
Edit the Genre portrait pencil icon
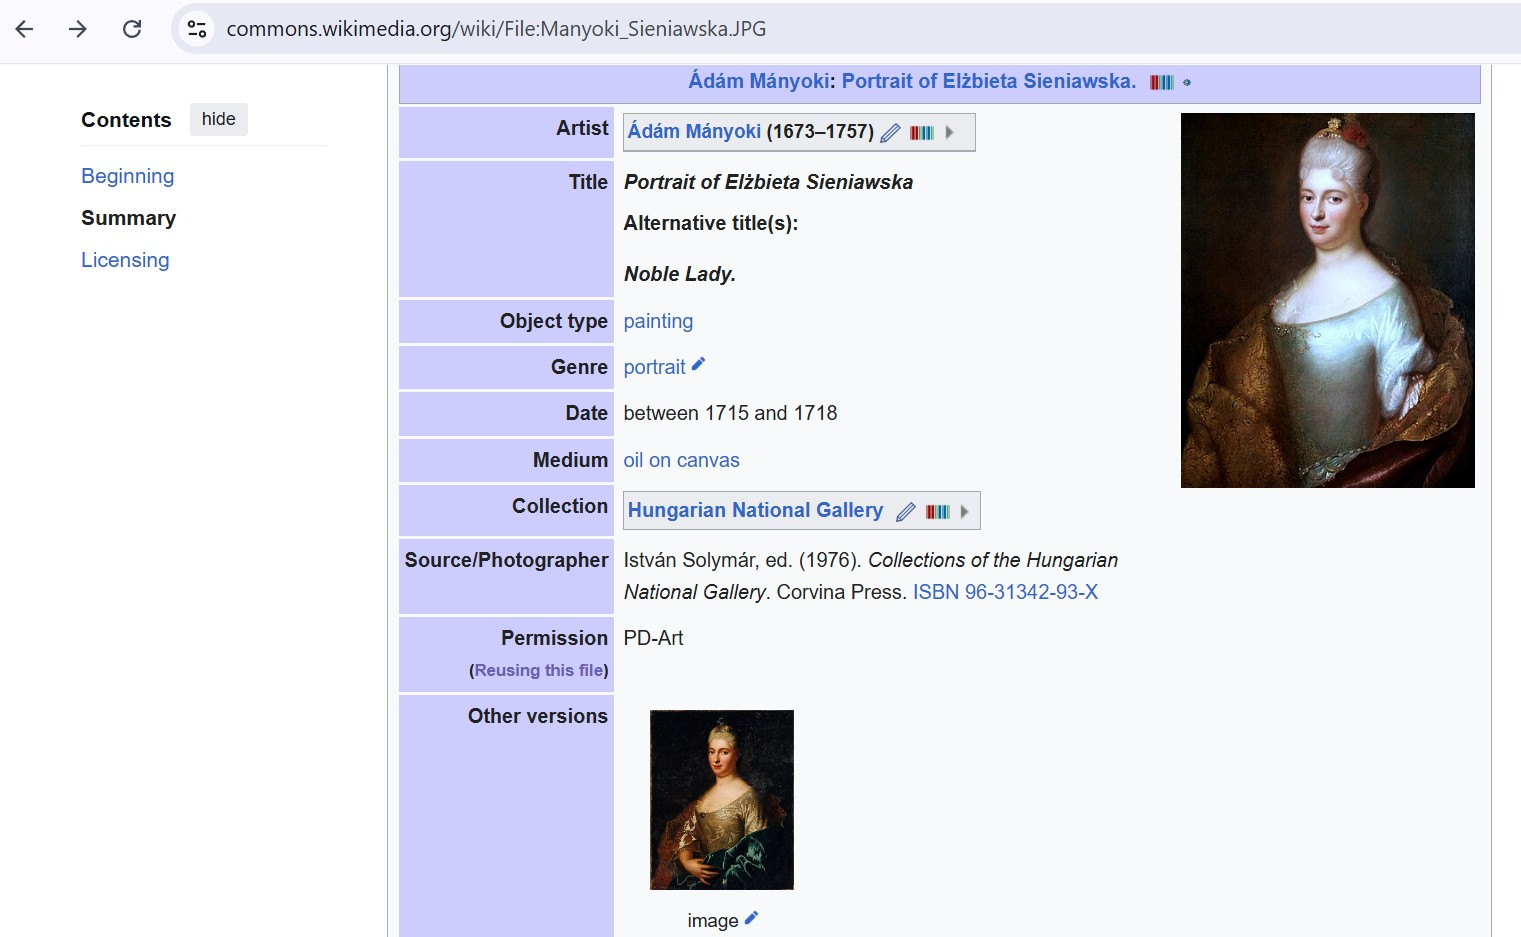[698, 365]
